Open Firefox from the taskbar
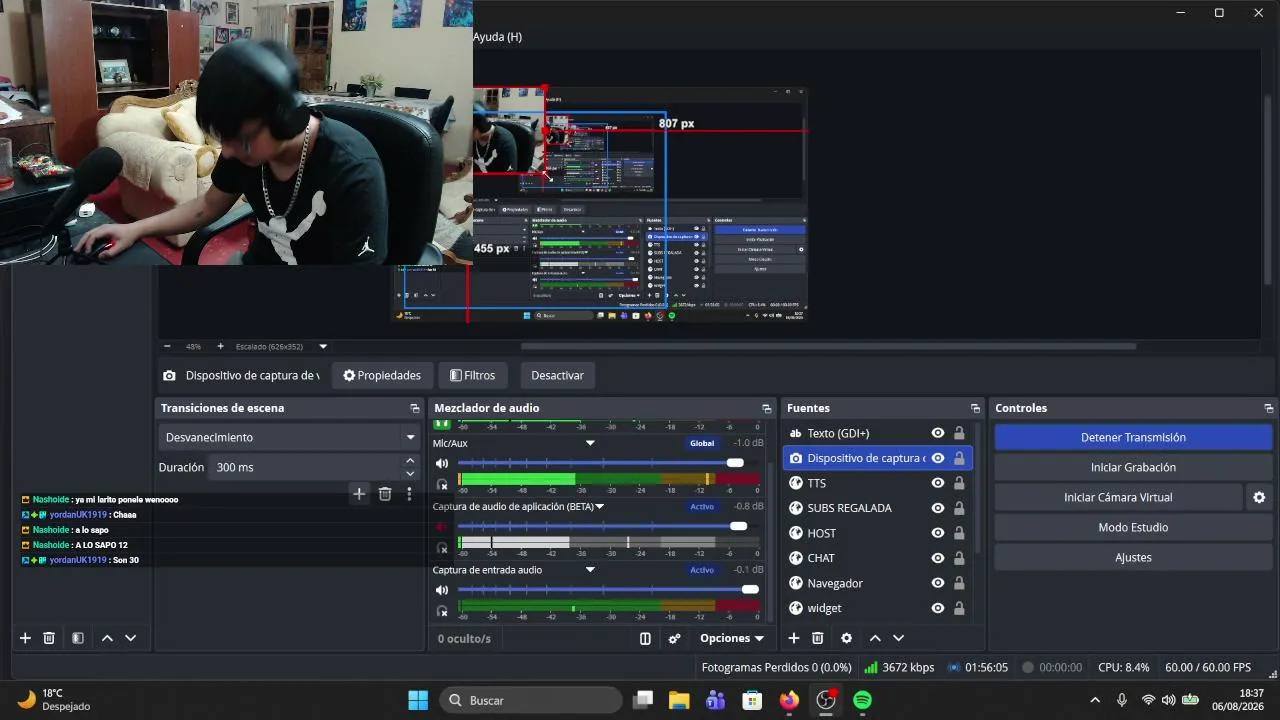 (x=790, y=700)
